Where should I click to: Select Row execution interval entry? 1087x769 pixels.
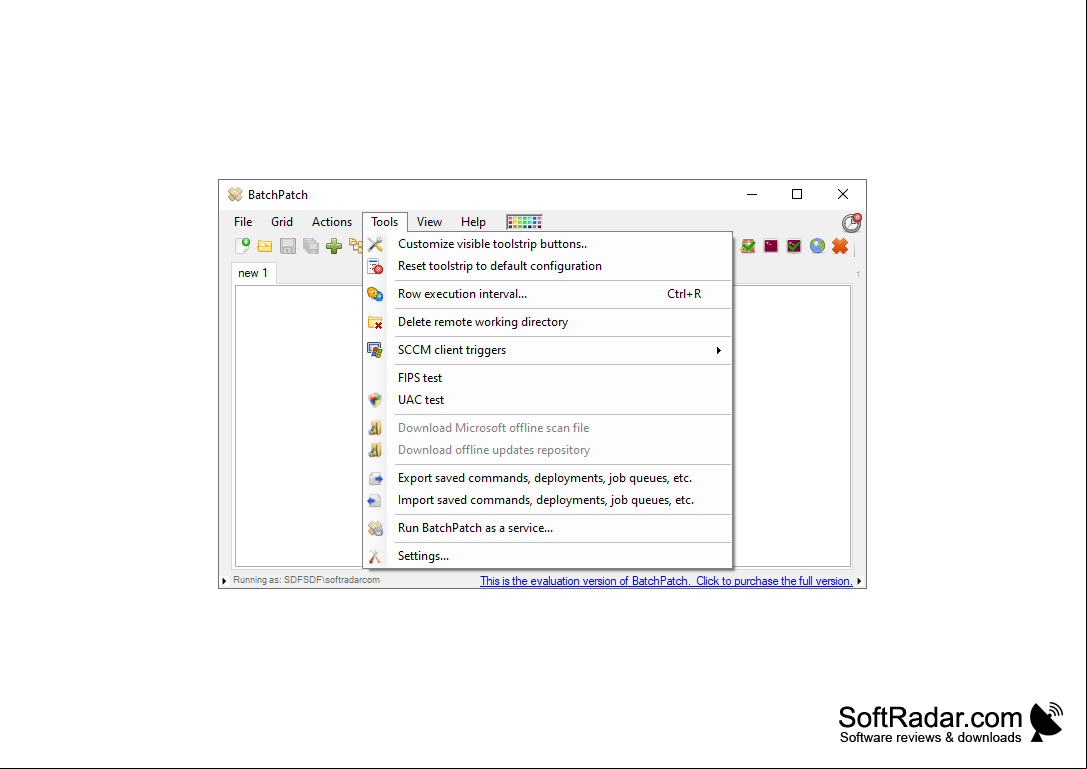(x=548, y=294)
